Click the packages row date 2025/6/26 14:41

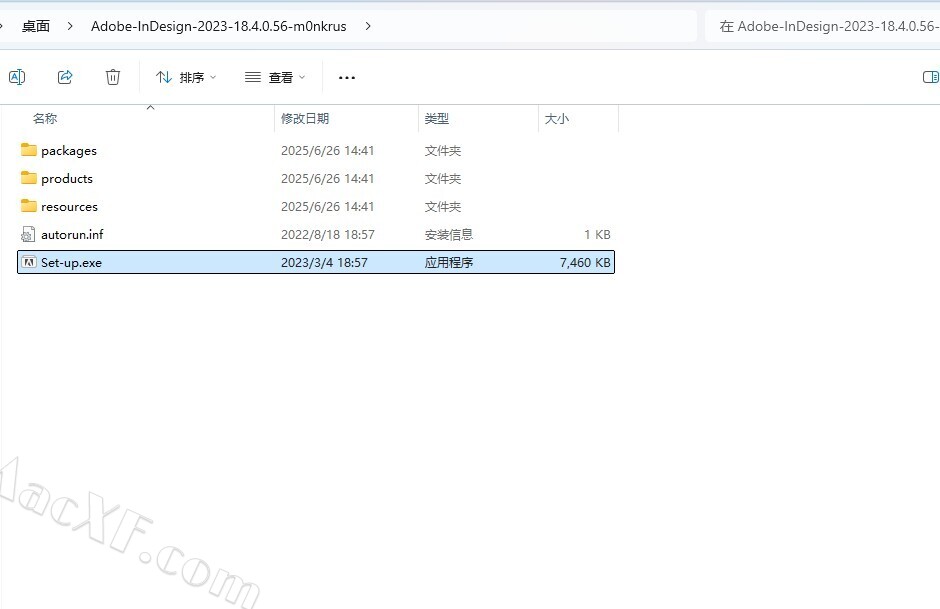(x=328, y=150)
